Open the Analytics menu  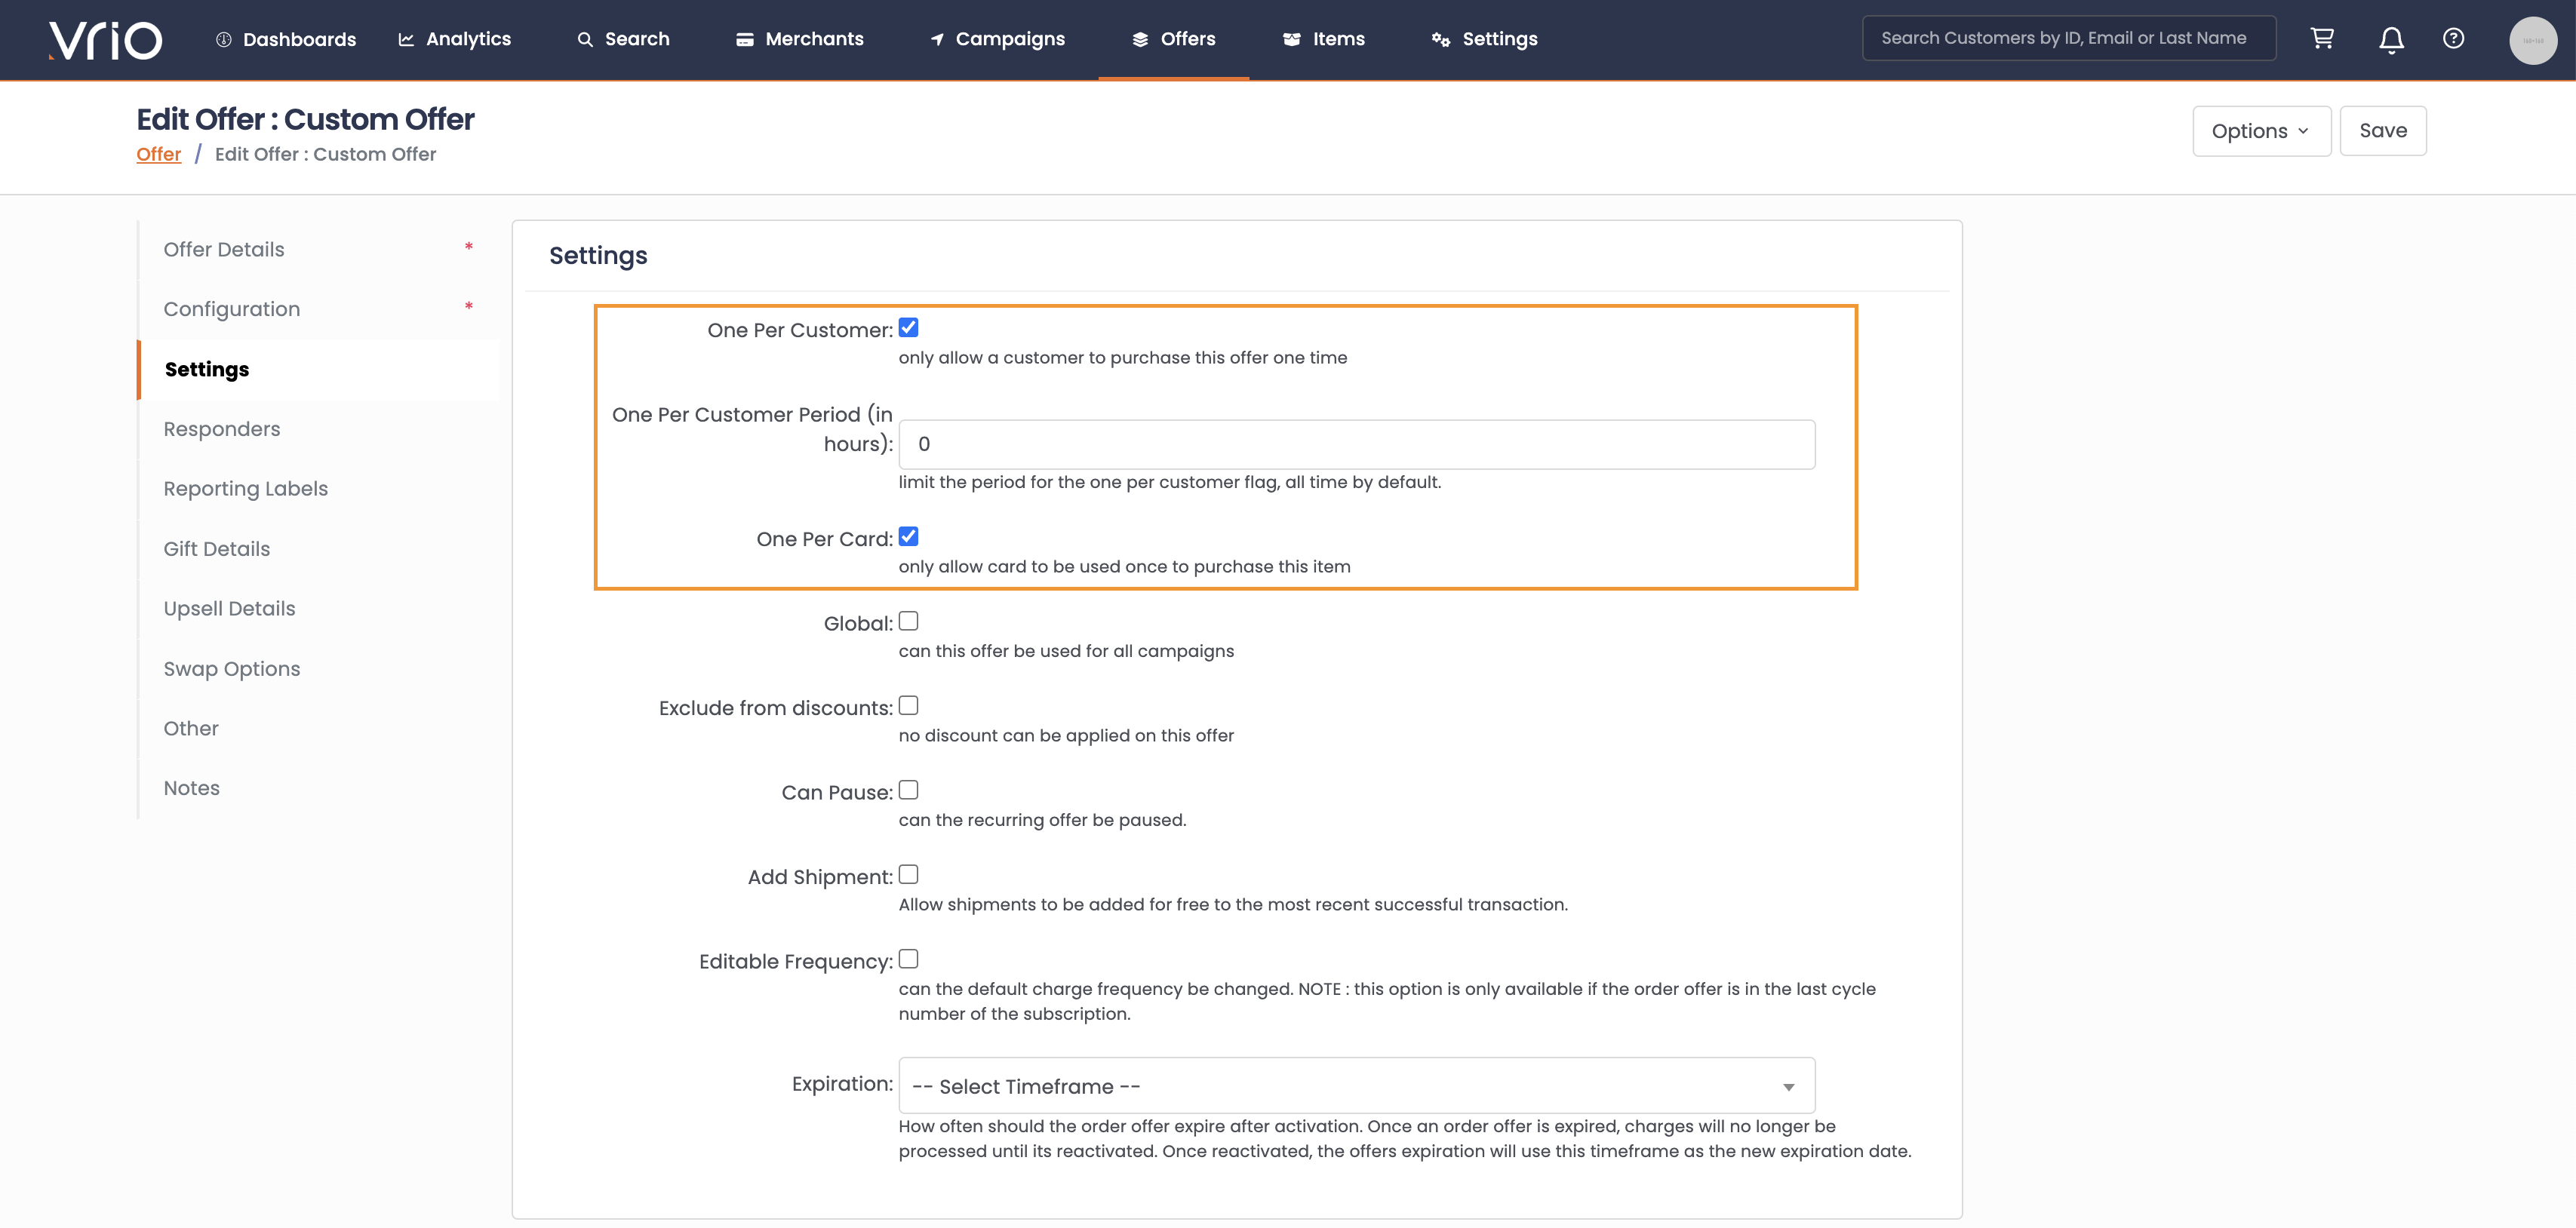455,39
